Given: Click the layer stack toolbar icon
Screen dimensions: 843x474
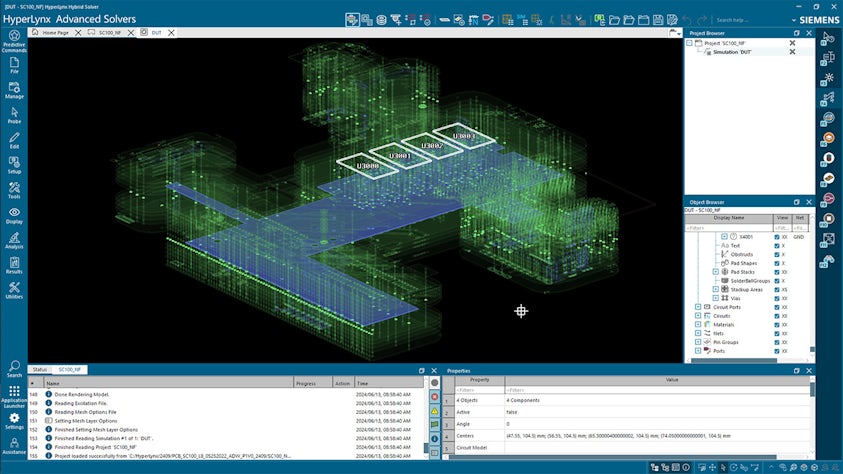Looking at the screenshot, I should pos(381,20).
